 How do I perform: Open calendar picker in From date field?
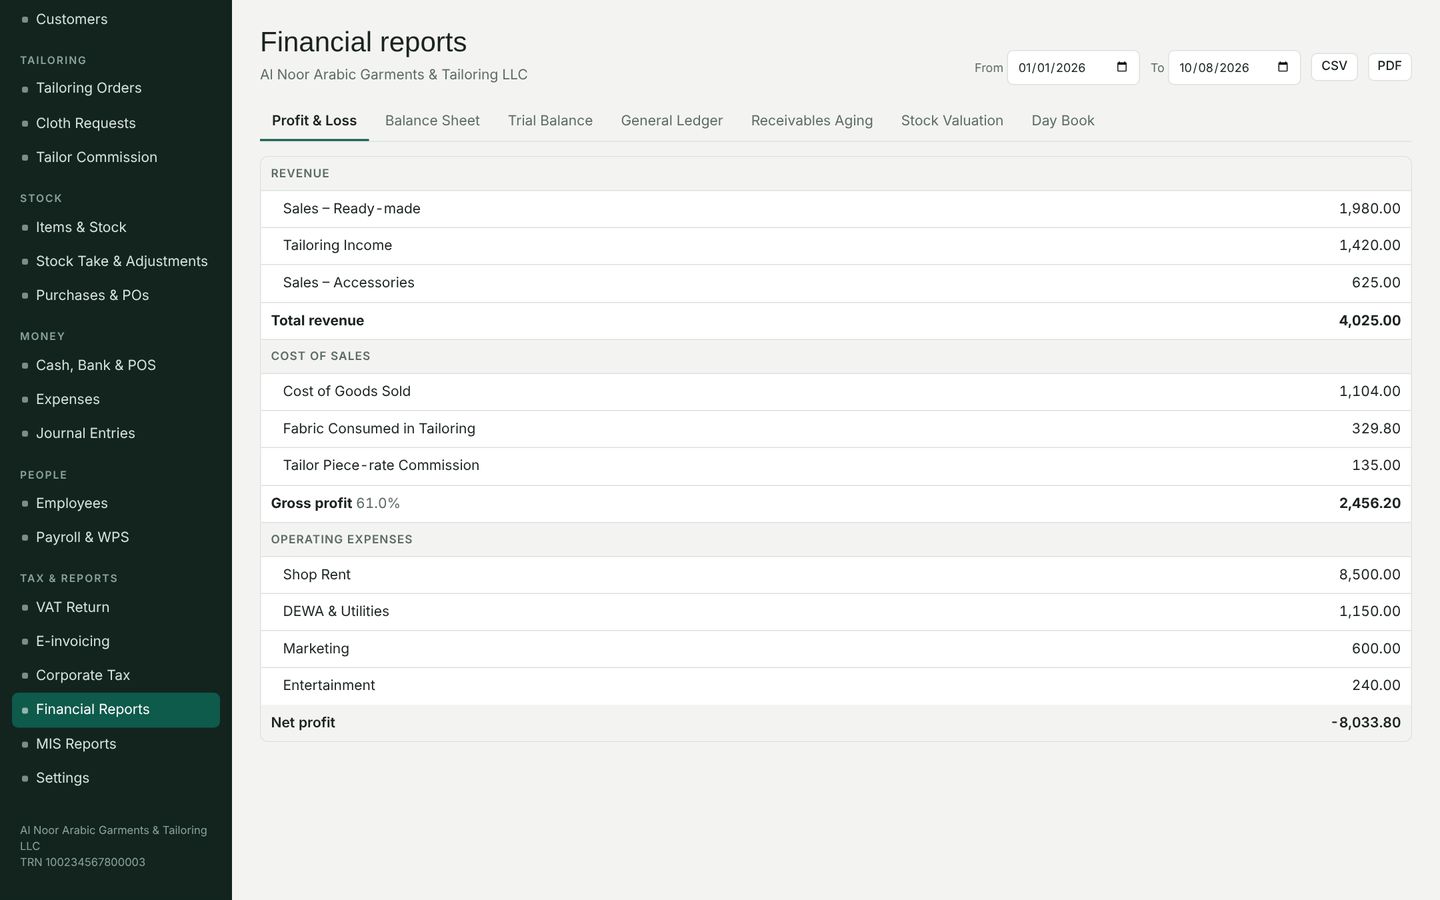pos(1122,67)
